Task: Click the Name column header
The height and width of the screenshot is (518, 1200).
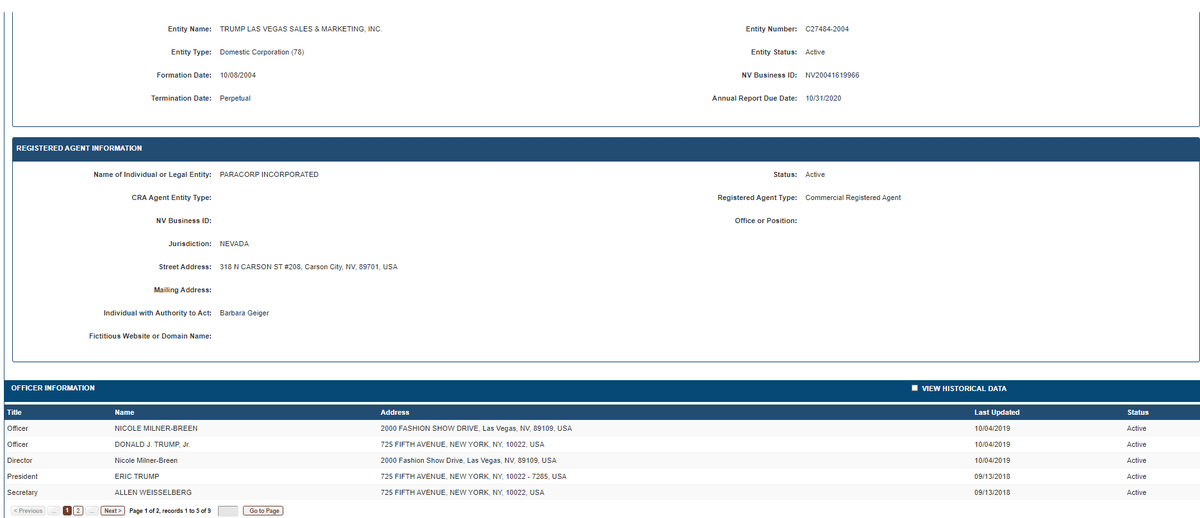Action: point(125,412)
